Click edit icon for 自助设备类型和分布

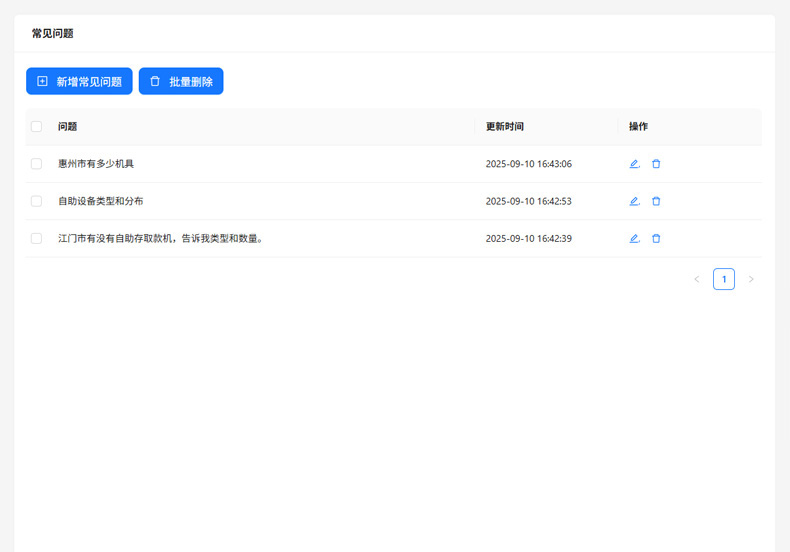(634, 201)
